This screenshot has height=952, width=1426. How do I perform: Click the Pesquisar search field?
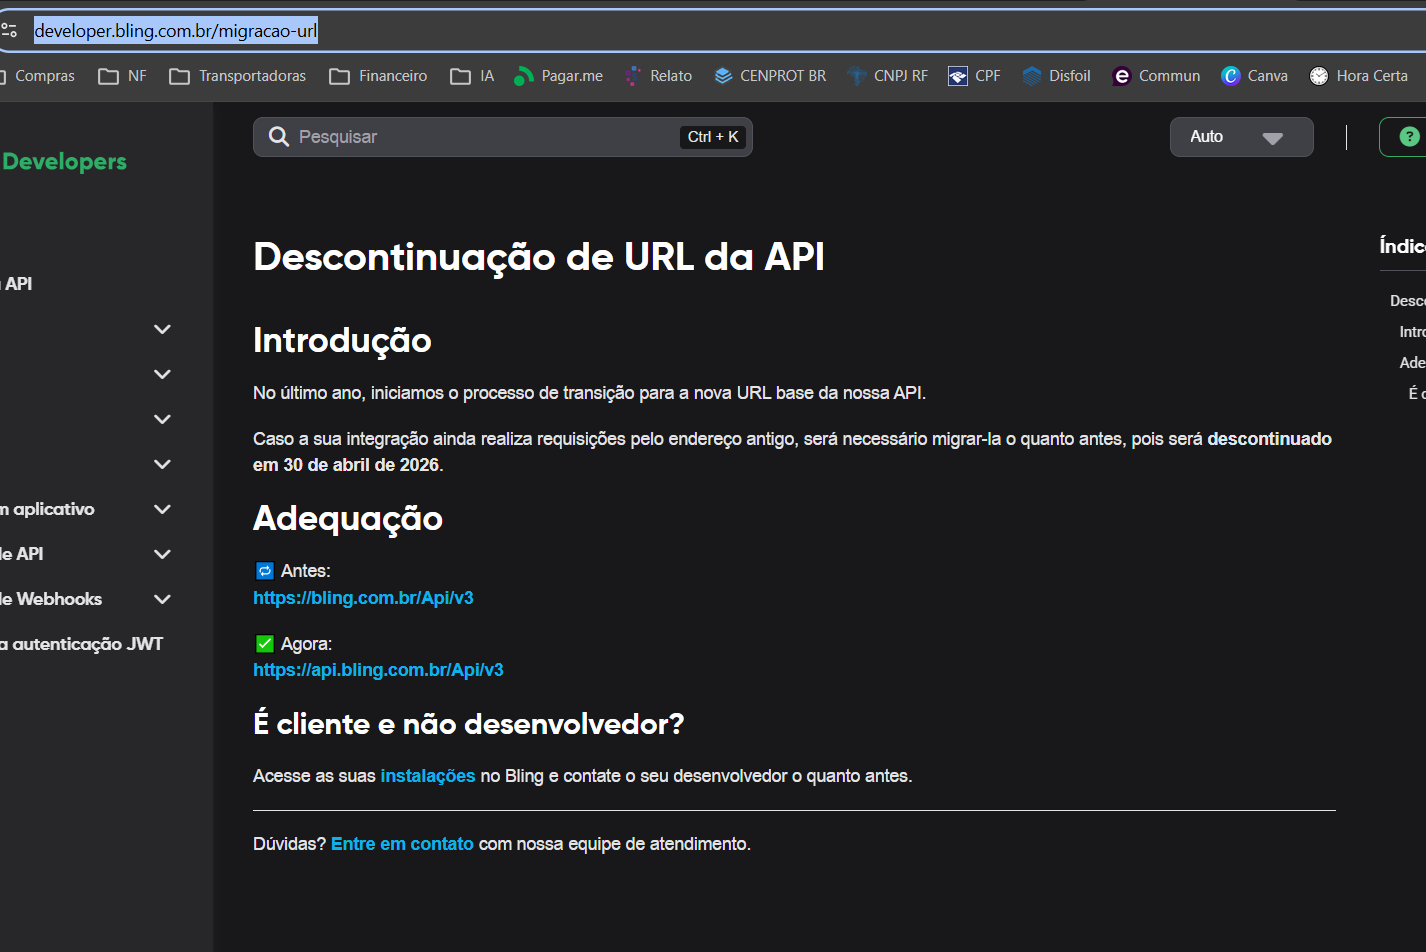[x=480, y=137]
